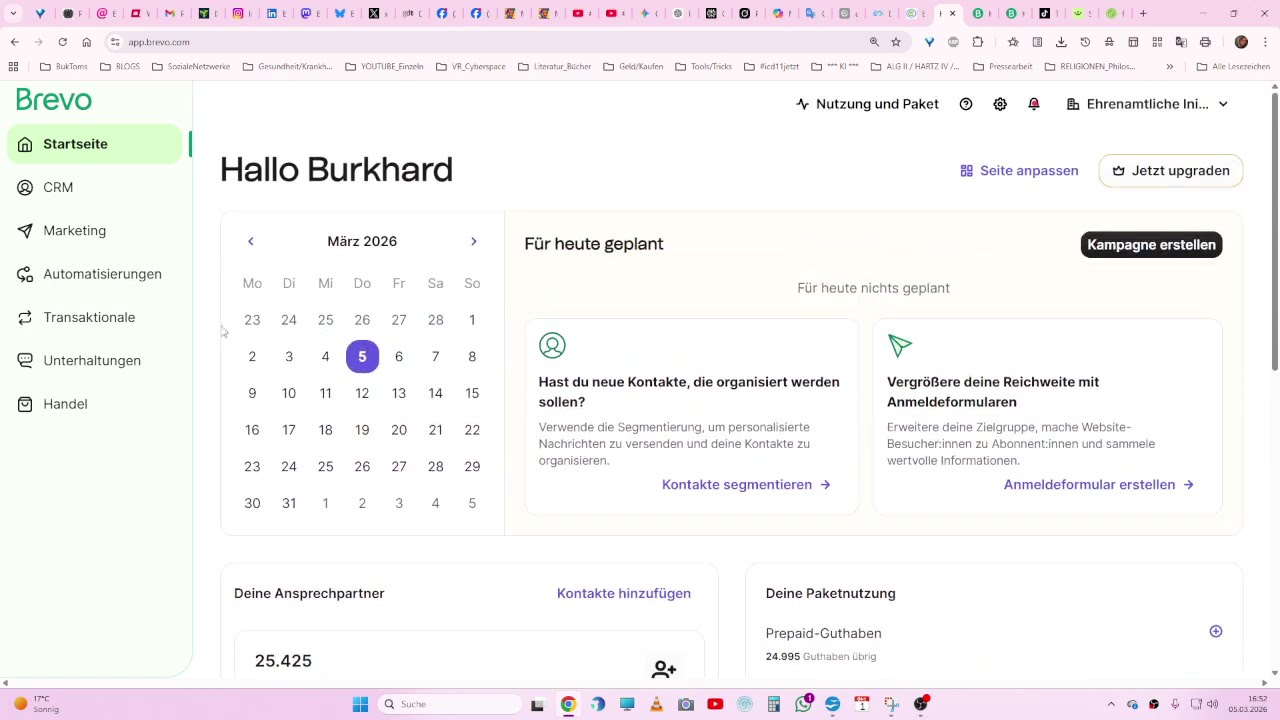Click contact icon on segmentation card
Screen dimensions: 1280x720
552,345
